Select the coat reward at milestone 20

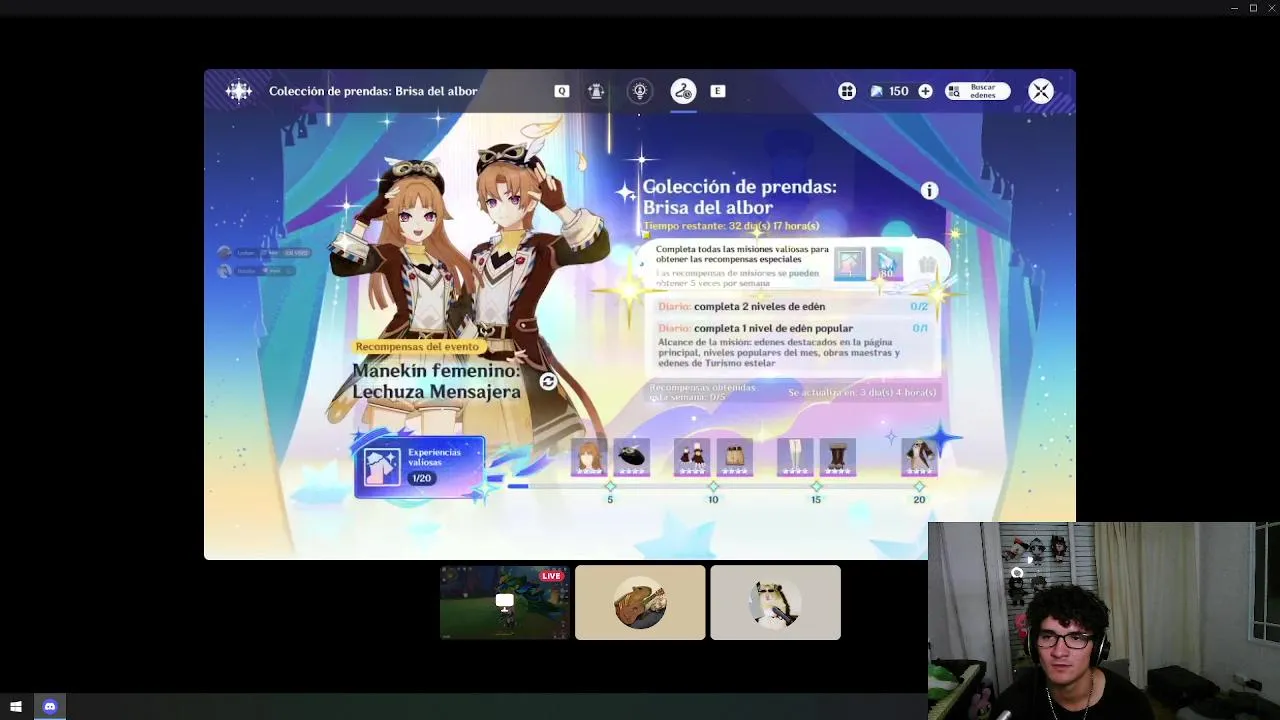[919, 457]
